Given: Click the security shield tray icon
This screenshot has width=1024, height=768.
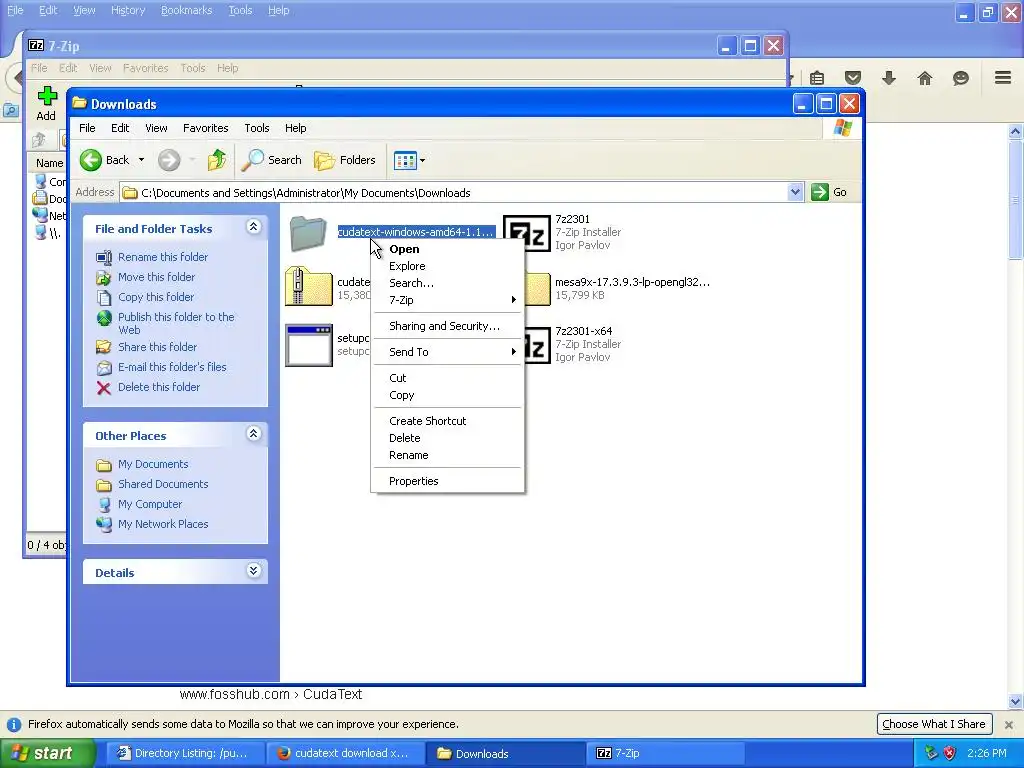Looking at the screenshot, I should (x=949, y=753).
